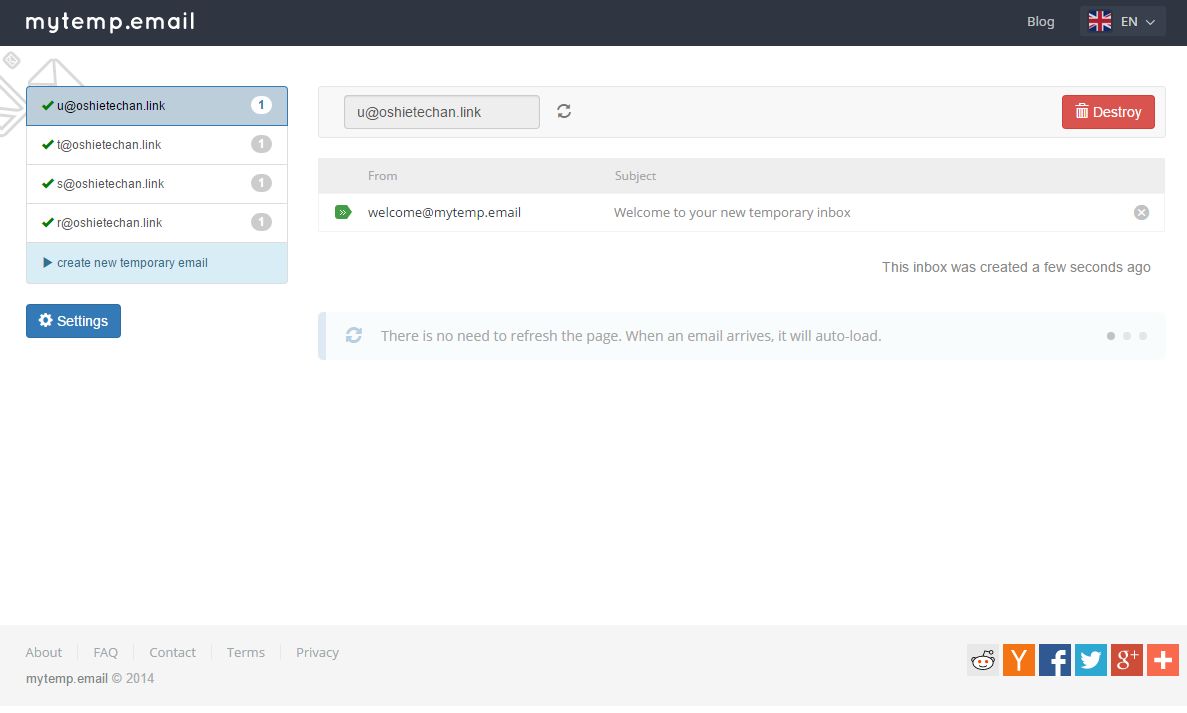Click the email address field u@oshietechan.link
1187x713 pixels.
click(x=441, y=112)
